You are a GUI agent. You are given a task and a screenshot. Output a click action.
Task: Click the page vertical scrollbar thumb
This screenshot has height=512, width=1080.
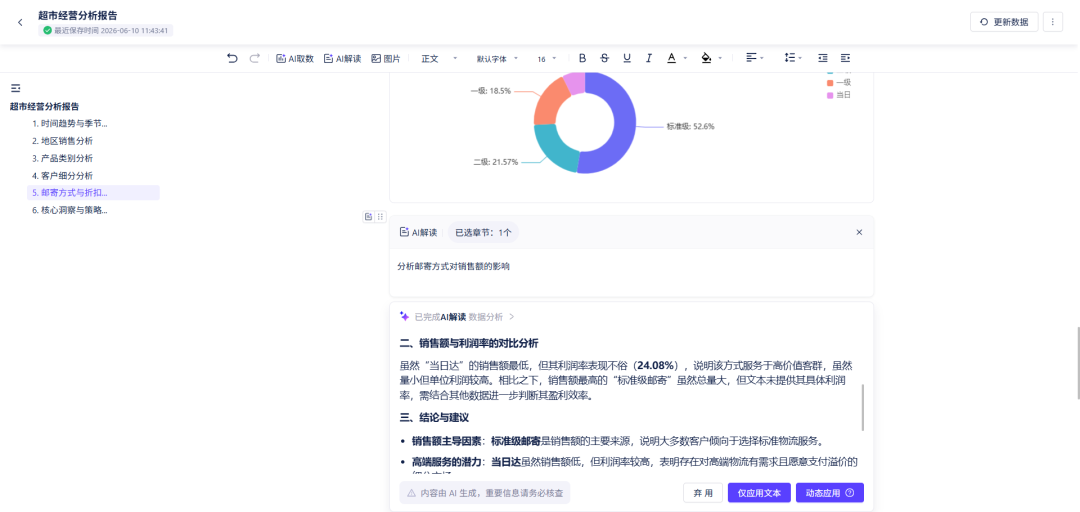tap(1077, 363)
